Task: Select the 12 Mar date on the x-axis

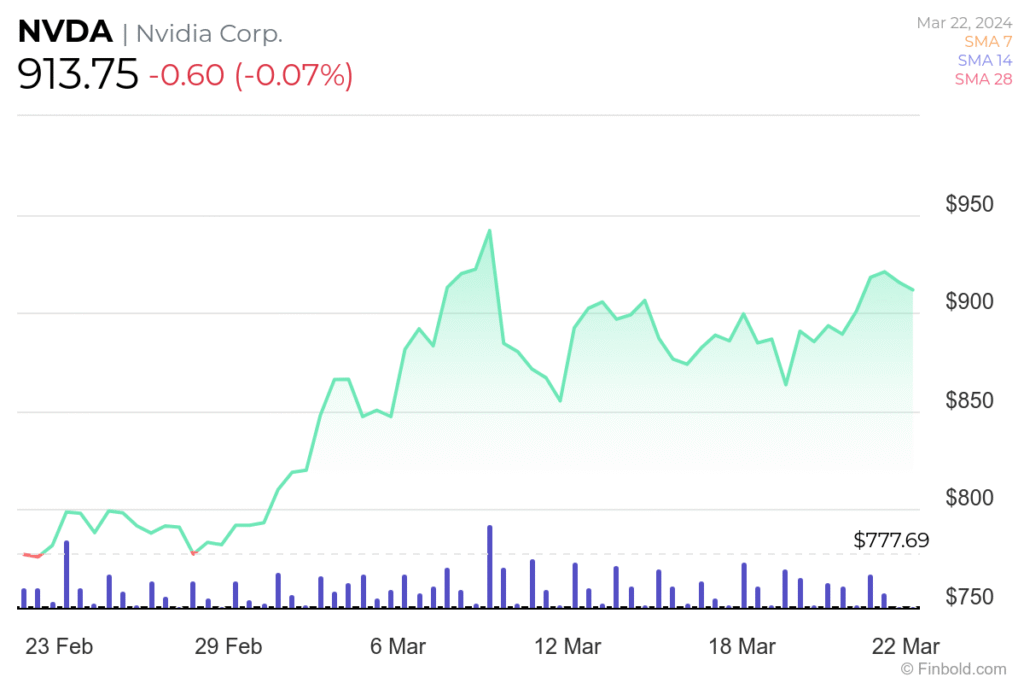Action: tap(567, 646)
